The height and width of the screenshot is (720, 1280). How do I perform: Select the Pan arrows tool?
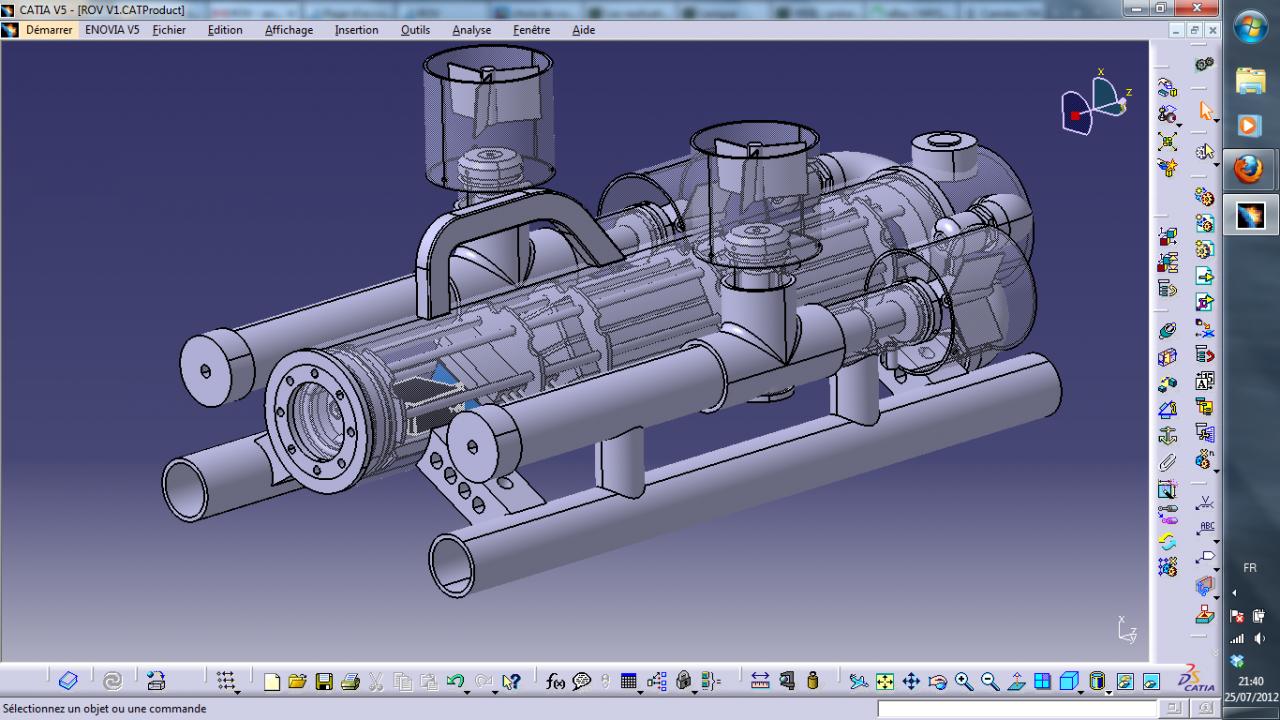pos(911,682)
